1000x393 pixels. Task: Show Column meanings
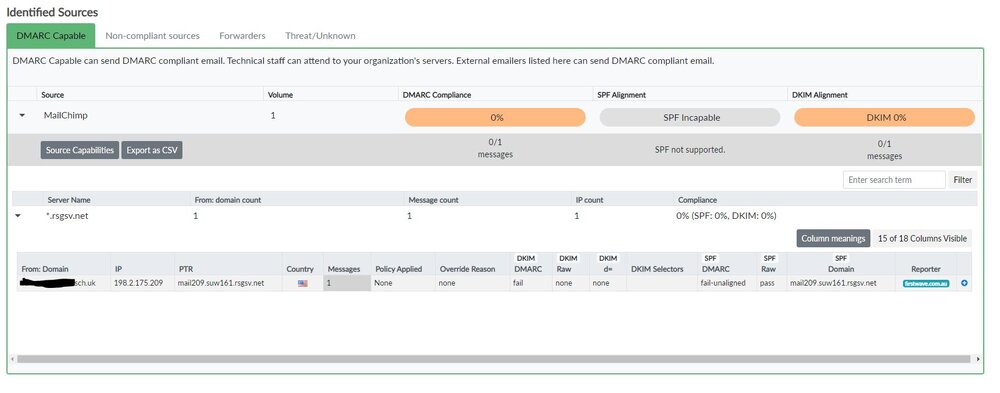tap(833, 239)
